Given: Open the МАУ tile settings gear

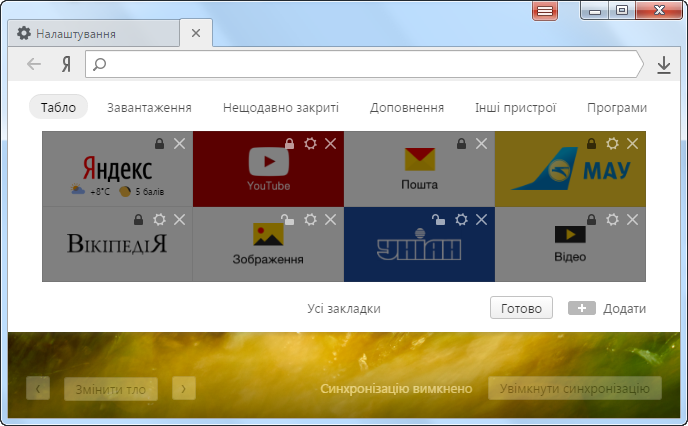Looking at the screenshot, I should pos(612,143).
